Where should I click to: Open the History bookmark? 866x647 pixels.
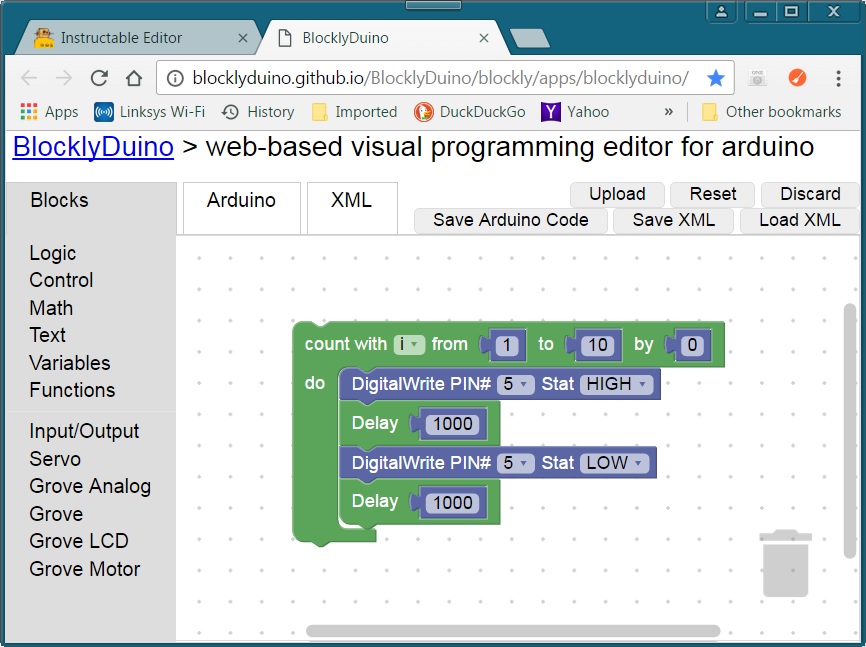[x=258, y=112]
